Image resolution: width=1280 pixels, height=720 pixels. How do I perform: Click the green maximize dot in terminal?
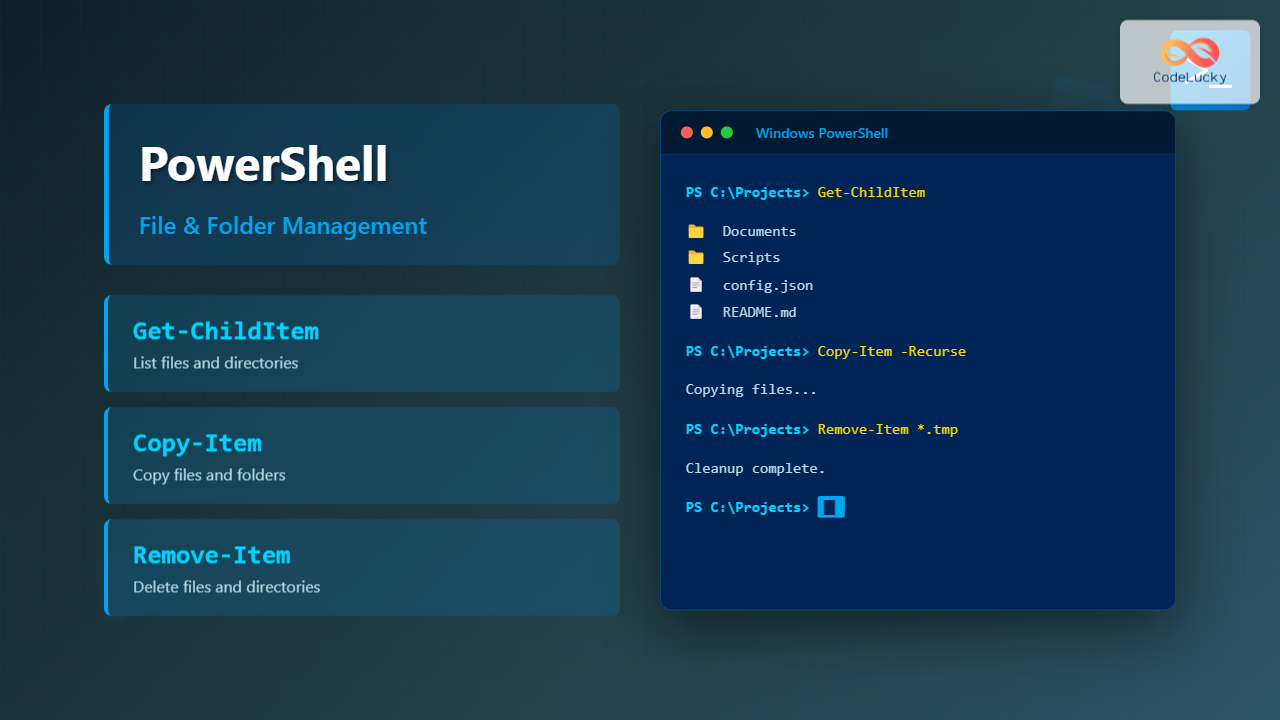click(x=727, y=133)
